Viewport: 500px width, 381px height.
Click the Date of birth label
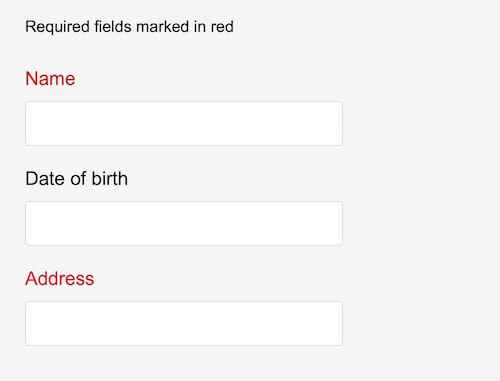(77, 179)
